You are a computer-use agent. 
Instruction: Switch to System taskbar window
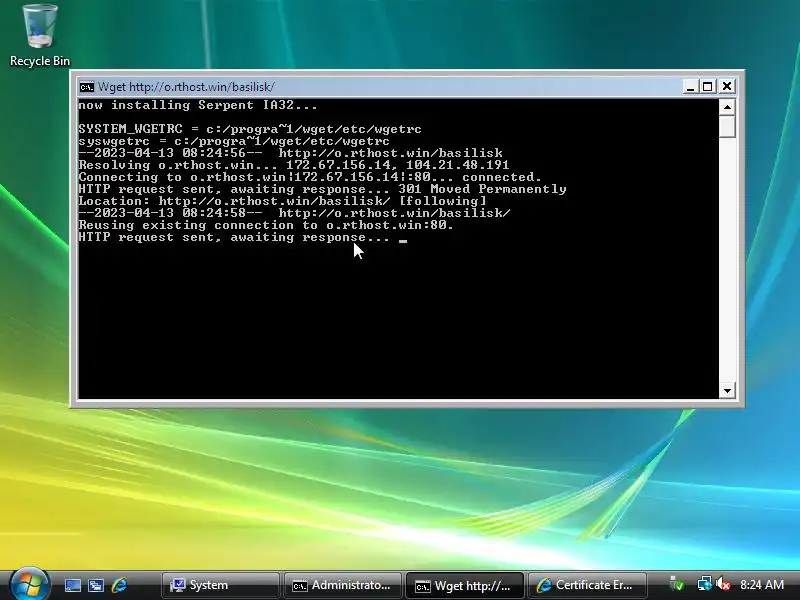(220, 585)
